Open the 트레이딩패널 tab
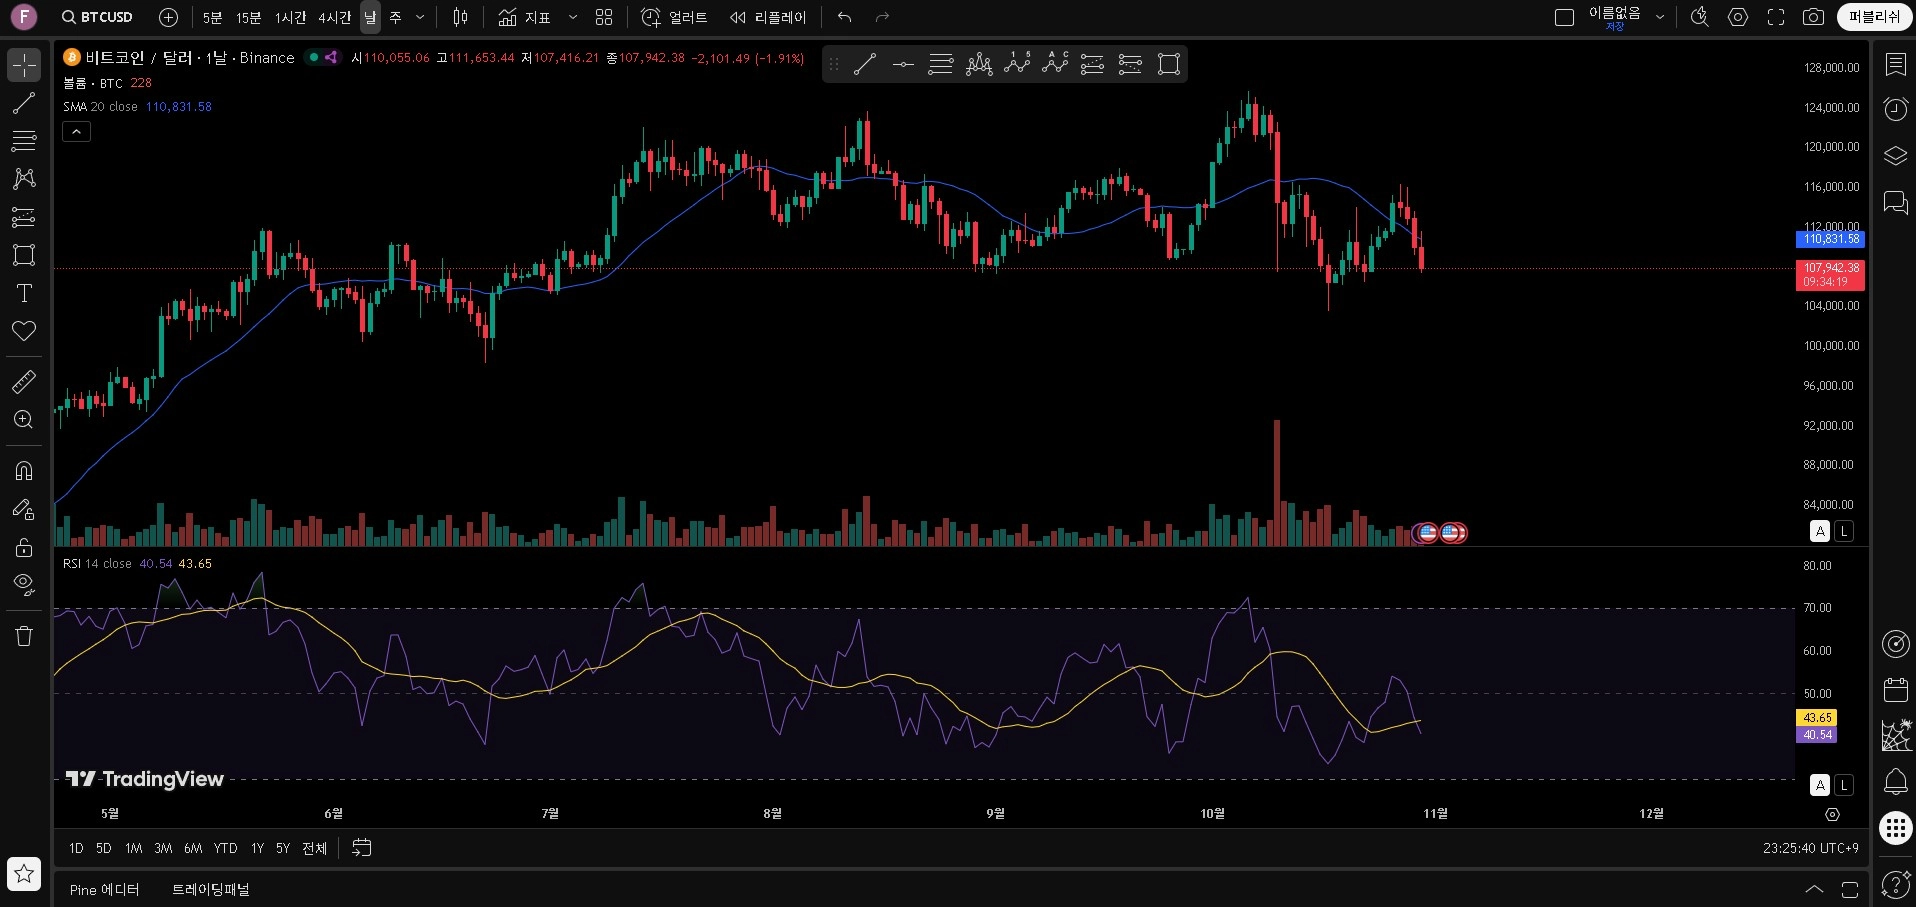 (x=210, y=889)
